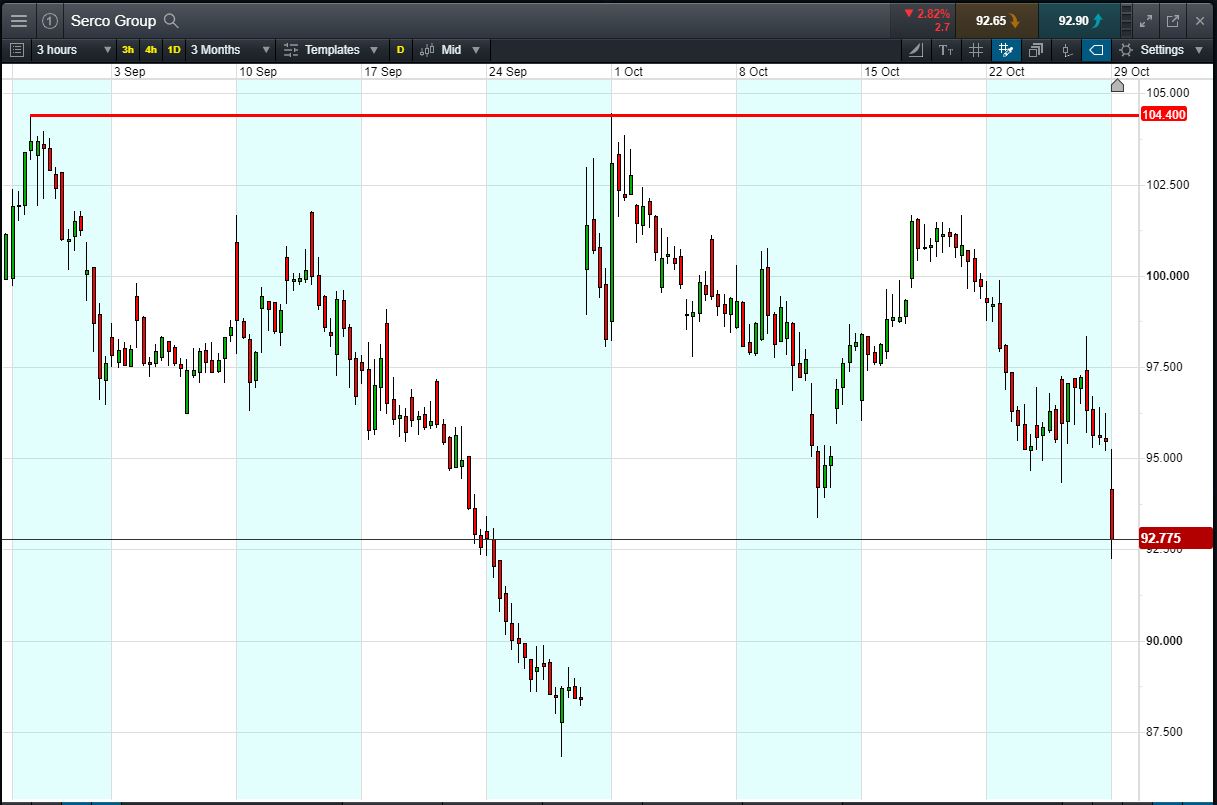The image size is (1217, 805).
Task: Select the 1D interval shortcut
Action: click(174, 49)
